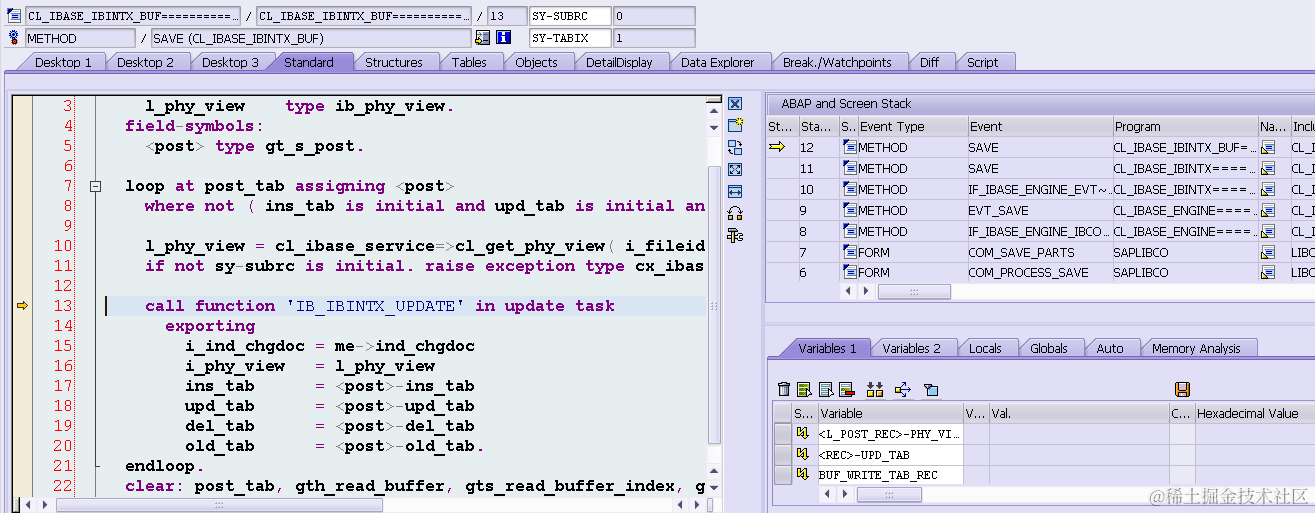The height and width of the screenshot is (513, 1315).
Task: Open the DetailDisplay tab
Action: tap(619, 62)
